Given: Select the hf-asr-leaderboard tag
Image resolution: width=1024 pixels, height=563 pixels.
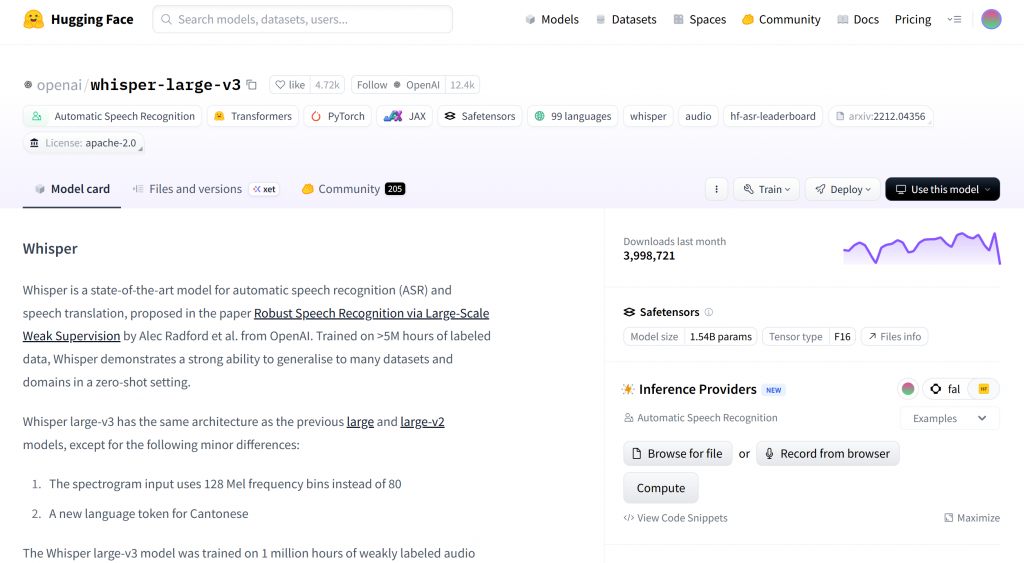Looking at the screenshot, I should (x=773, y=116).
